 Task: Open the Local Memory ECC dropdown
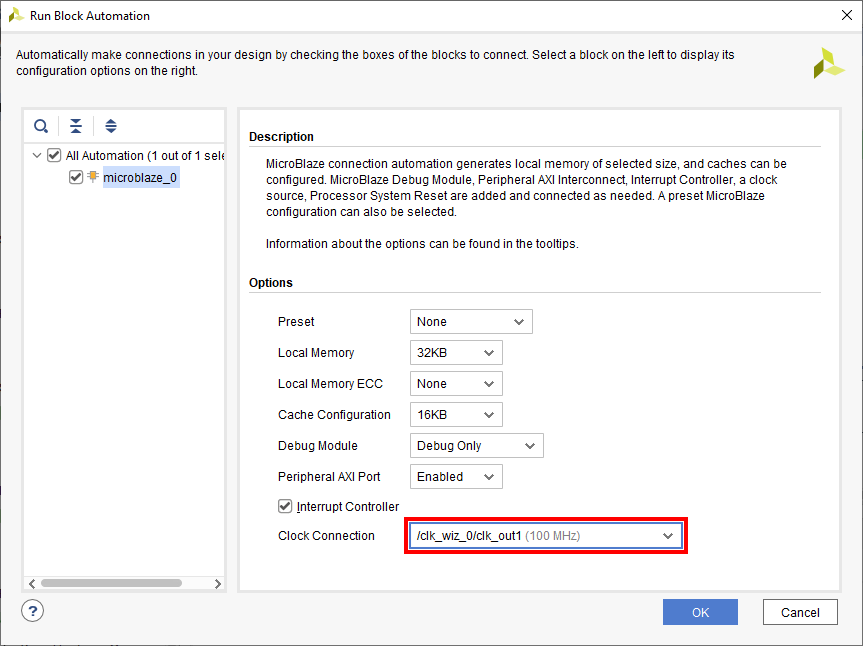[x=456, y=384]
